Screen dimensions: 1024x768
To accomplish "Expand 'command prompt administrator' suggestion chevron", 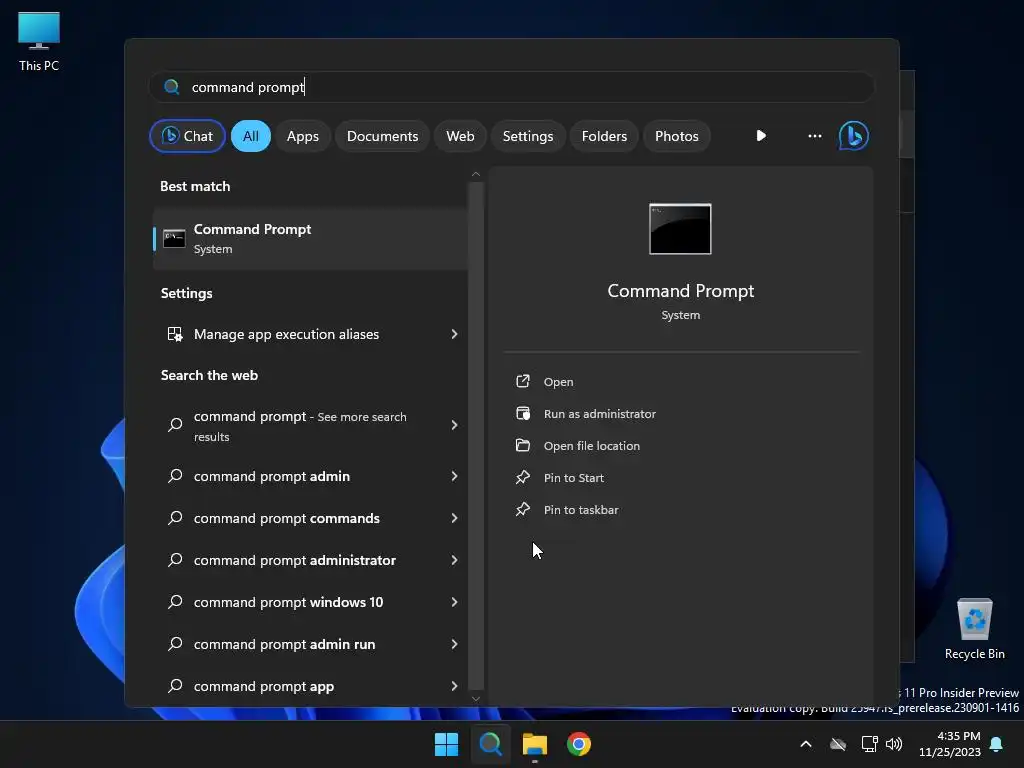I will 454,560.
